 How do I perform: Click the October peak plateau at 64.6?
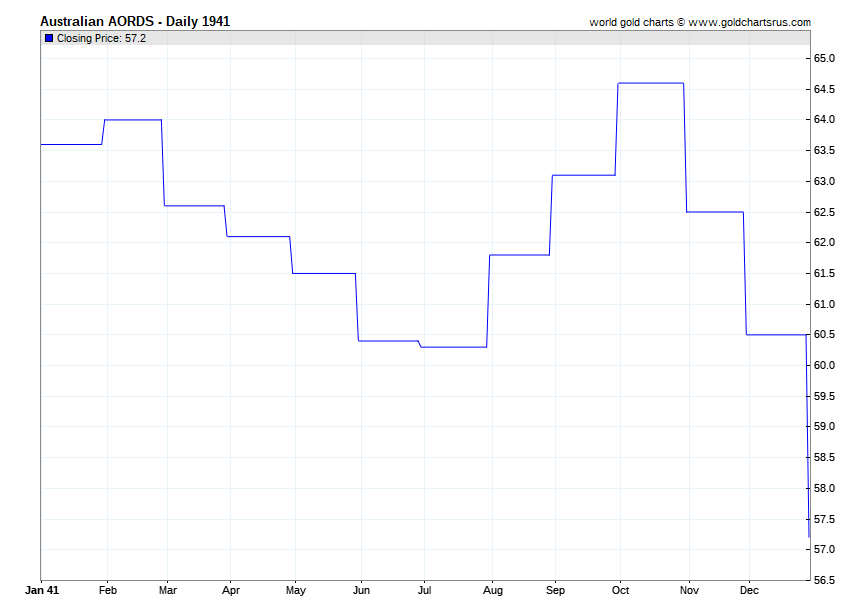click(x=651, y=83)
